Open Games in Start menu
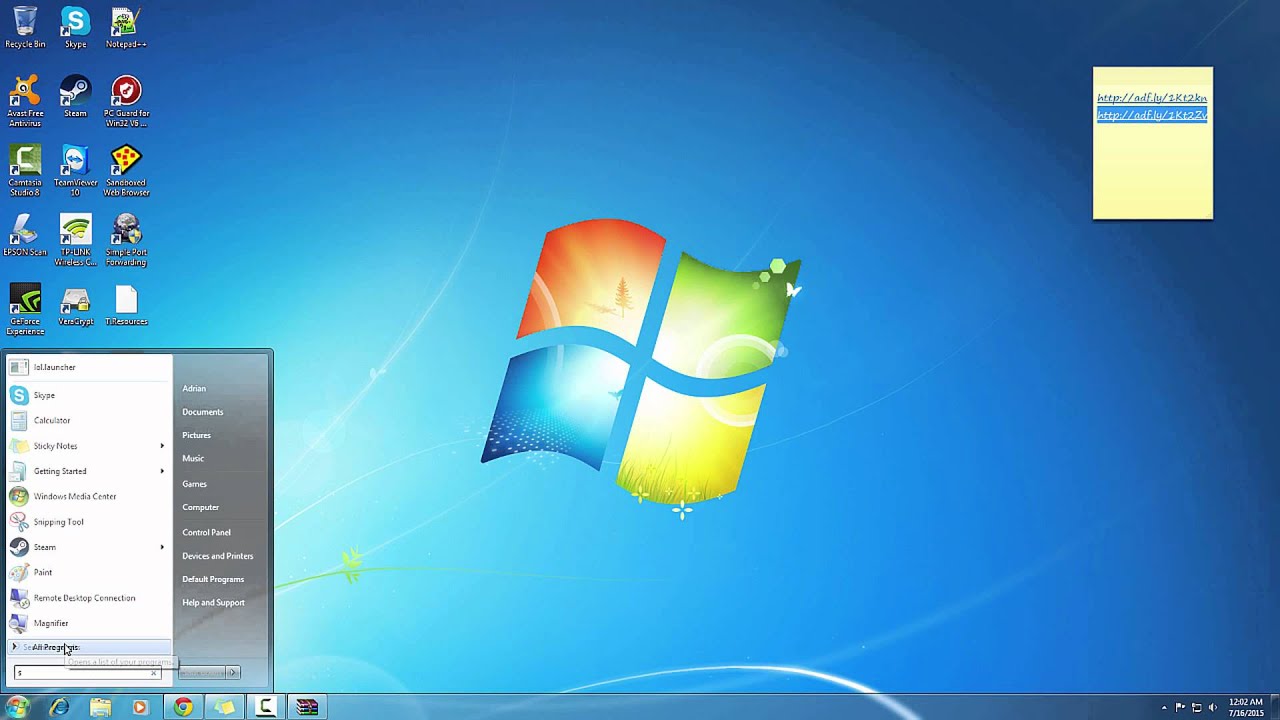This screenshot has height=720, width=1280. (195, 484)
